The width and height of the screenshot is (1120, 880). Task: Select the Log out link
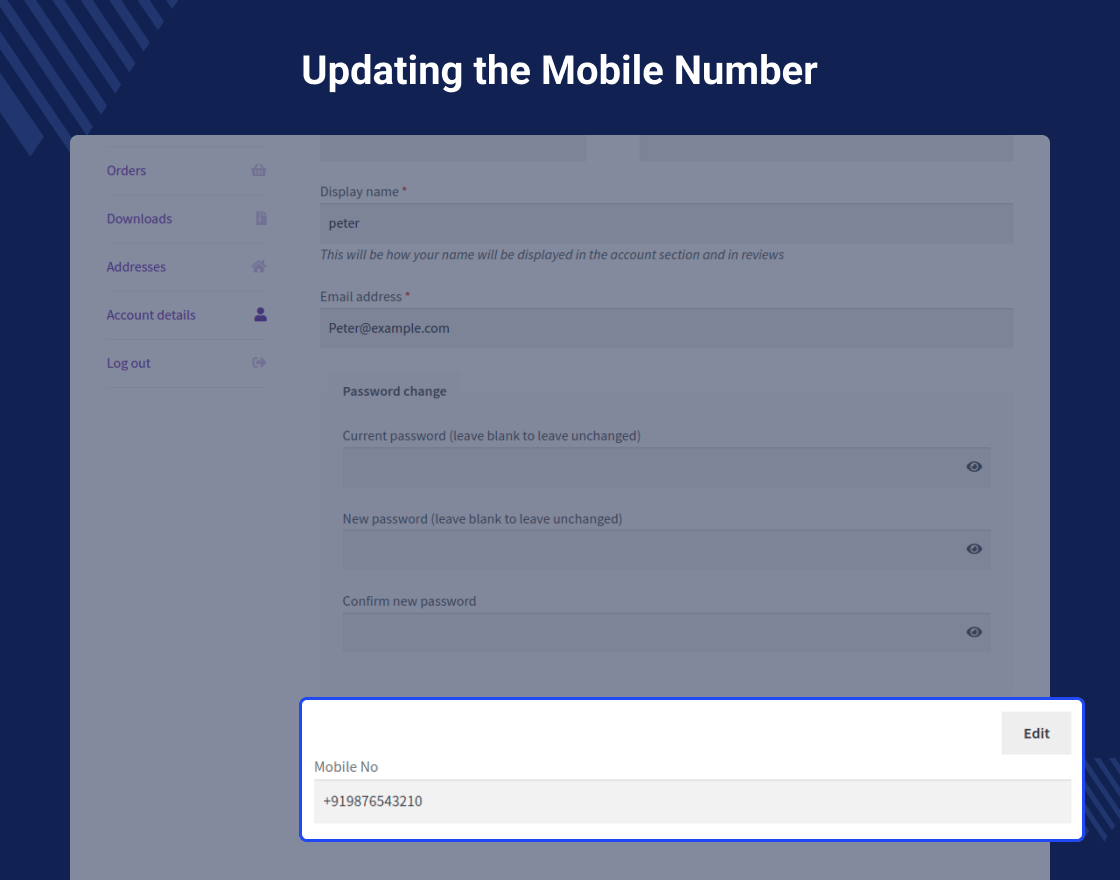(x=128, y=362)
